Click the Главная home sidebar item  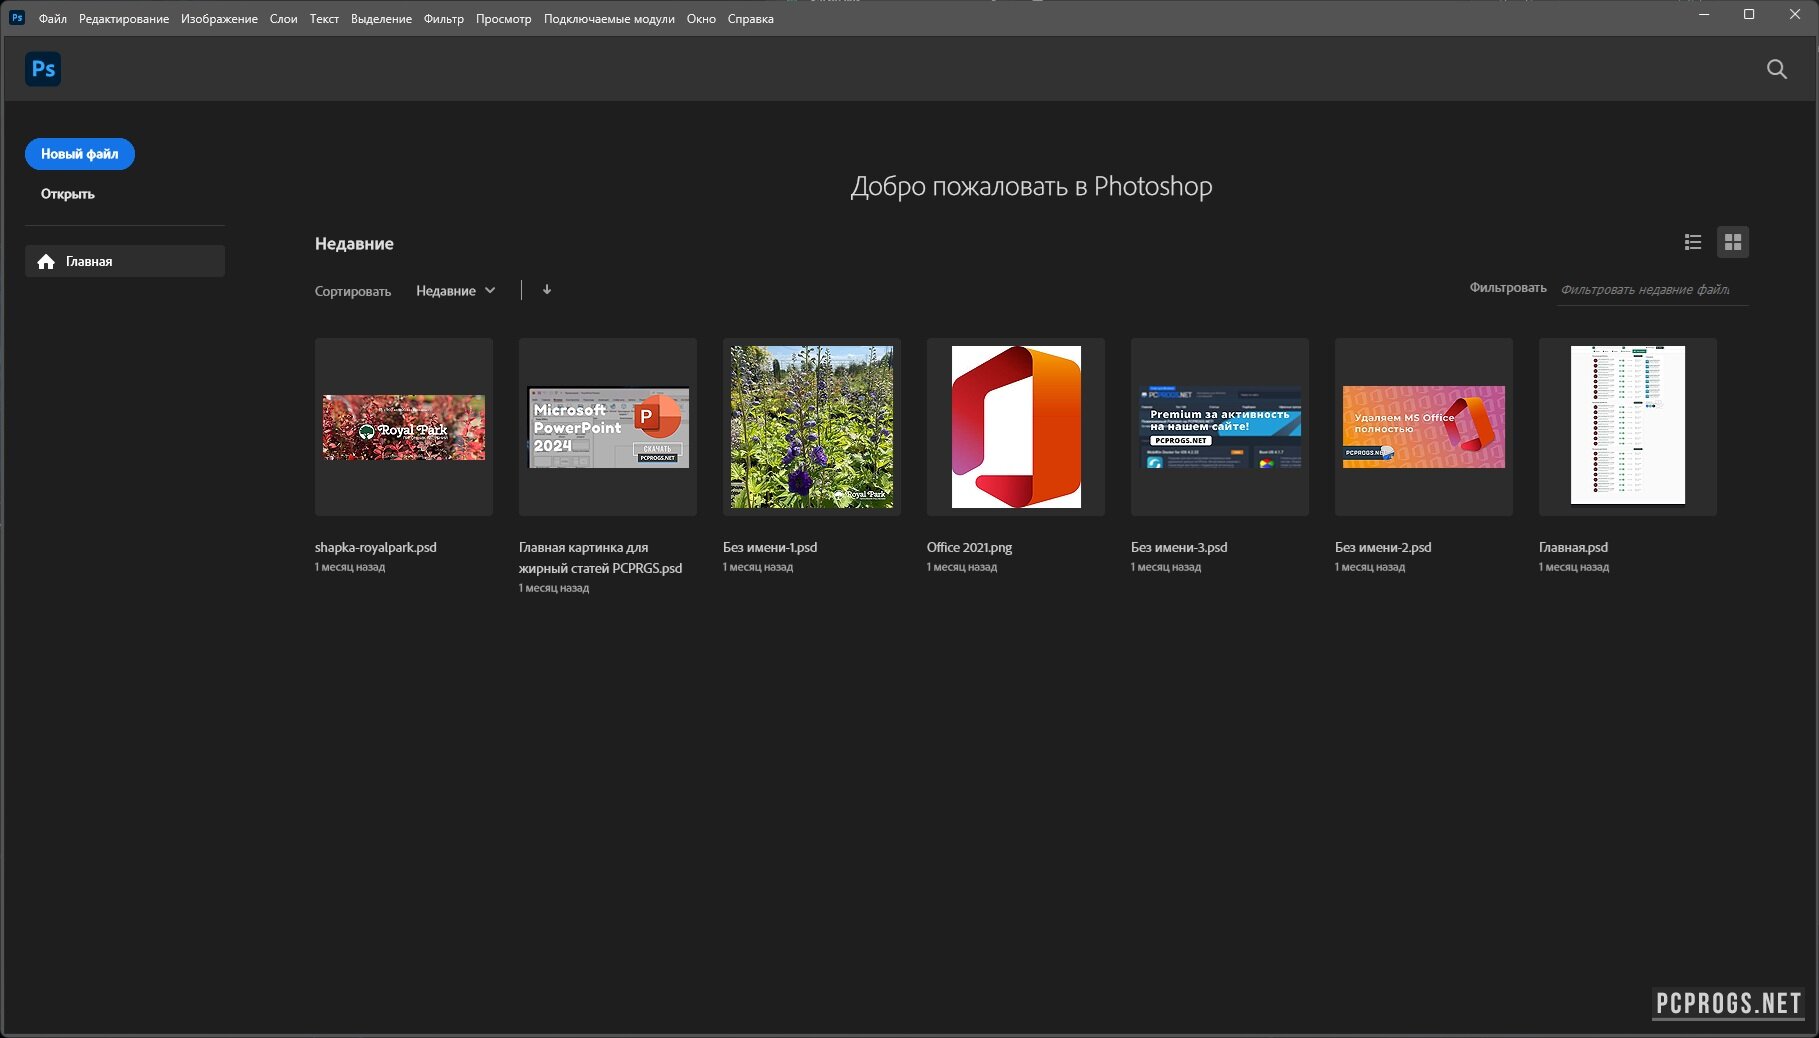125,261
